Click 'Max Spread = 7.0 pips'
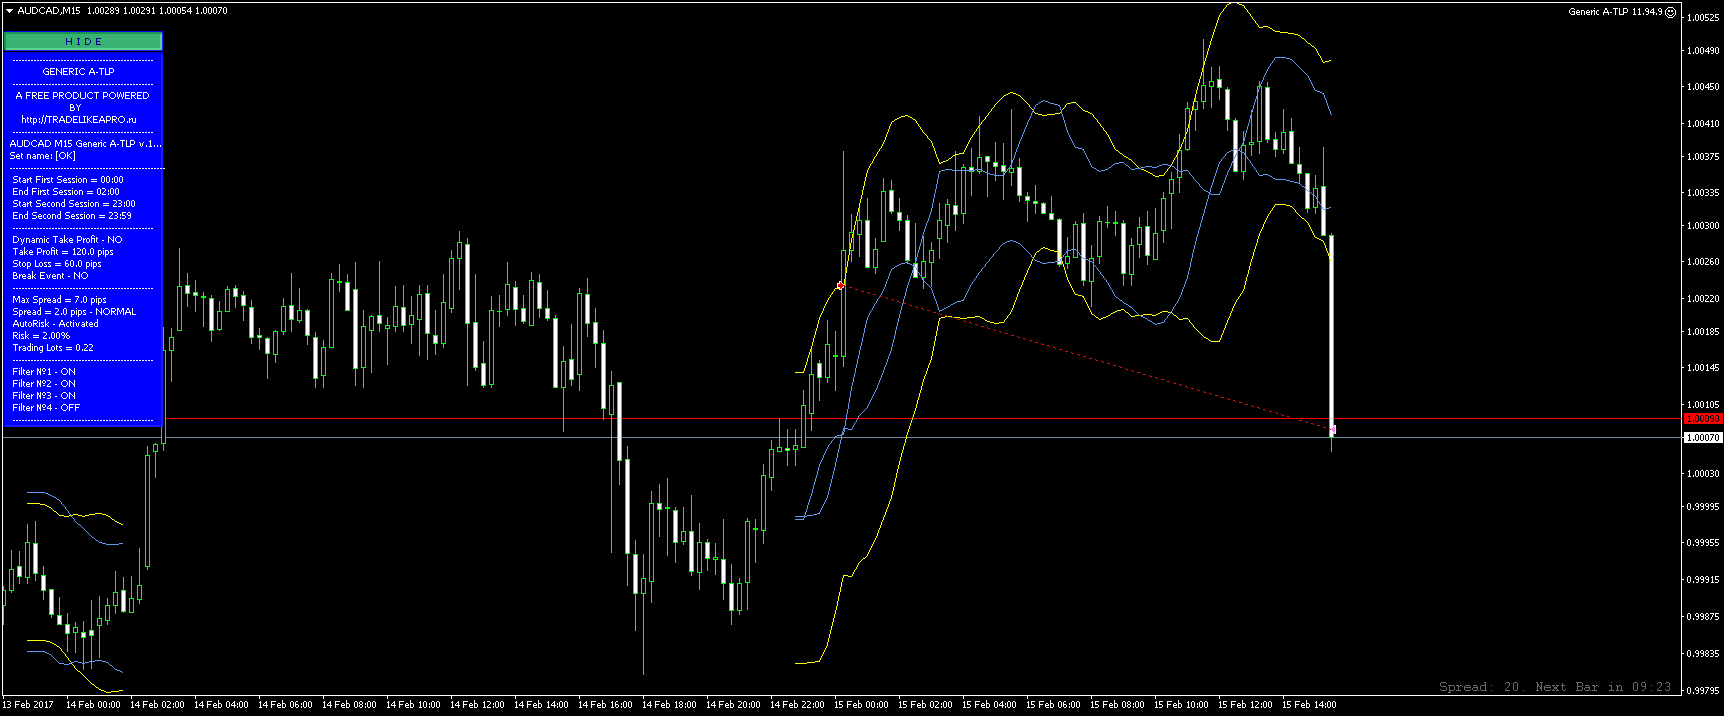 coord(59,300)
